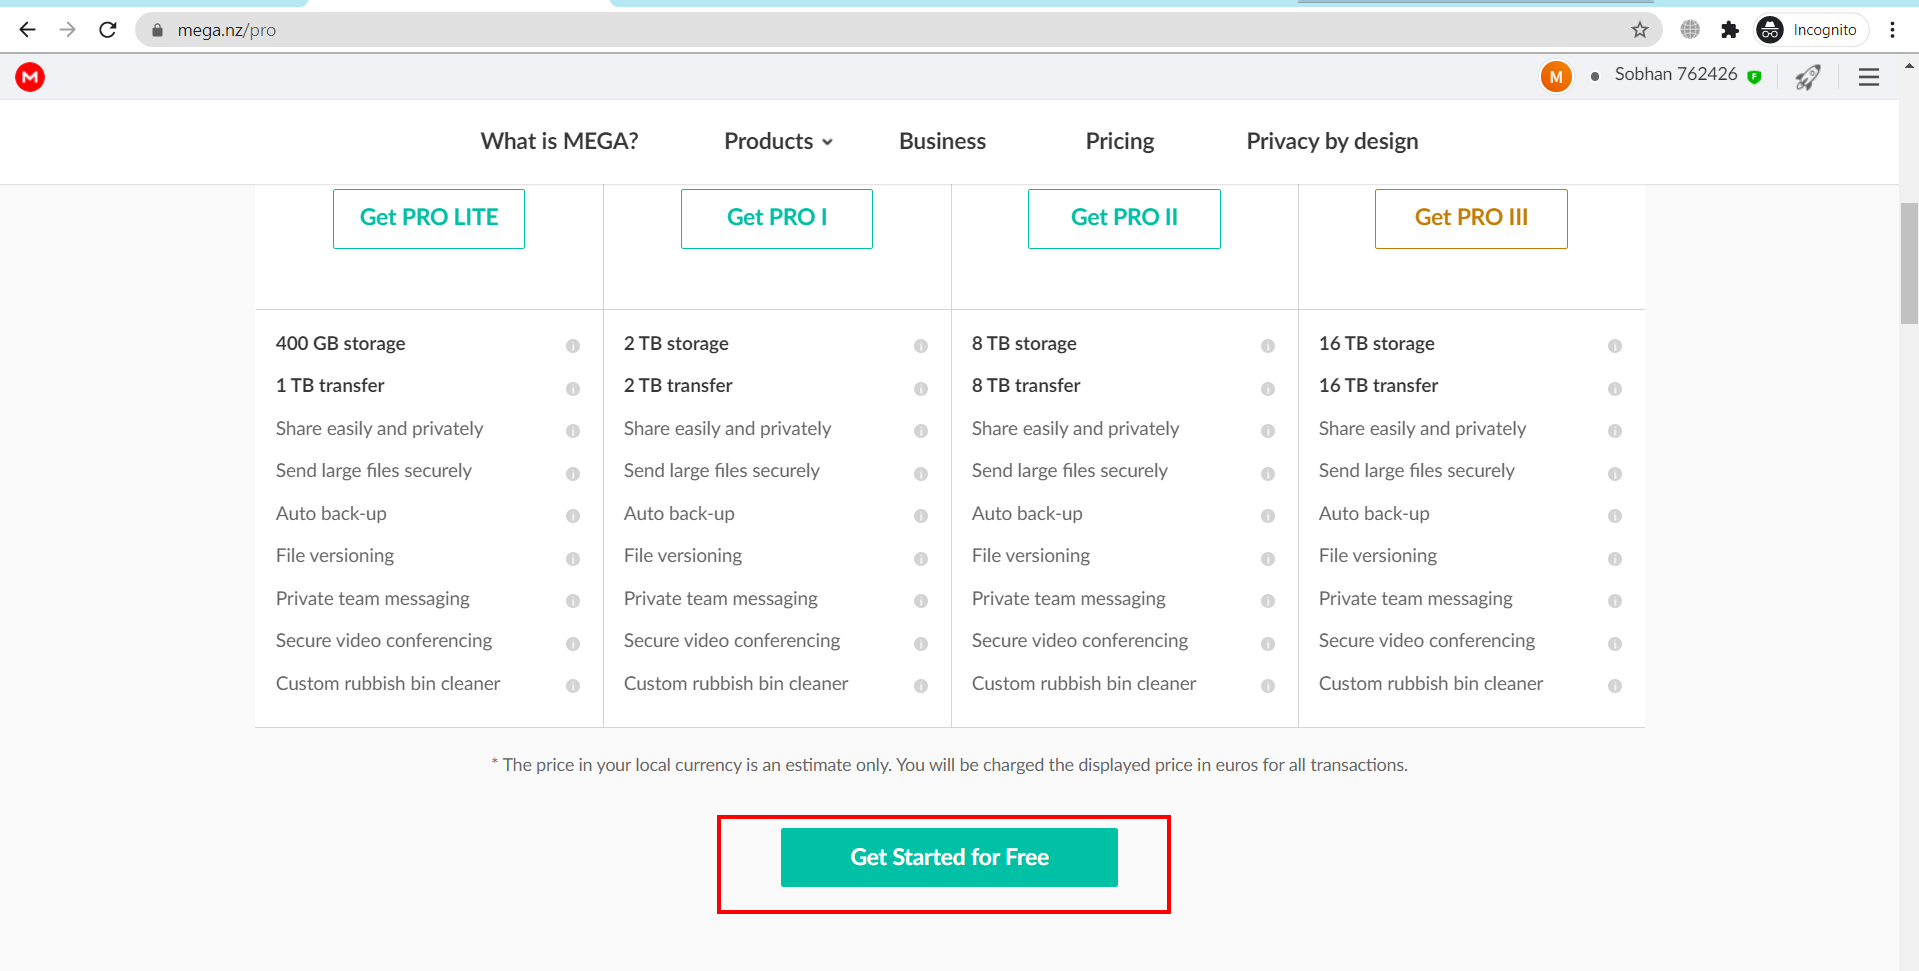Open the Chrome extensions puzzle icon

tap(1730, 30)
